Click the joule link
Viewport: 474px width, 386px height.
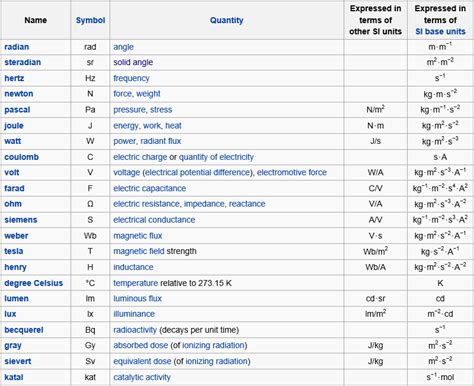[x=14, y=126]
